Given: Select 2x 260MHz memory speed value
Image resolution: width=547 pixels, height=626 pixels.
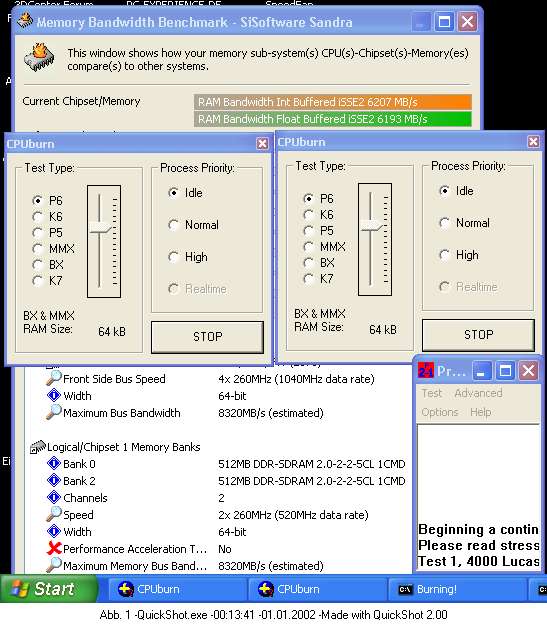Looking at the screenshot, I should click(293, 515).
